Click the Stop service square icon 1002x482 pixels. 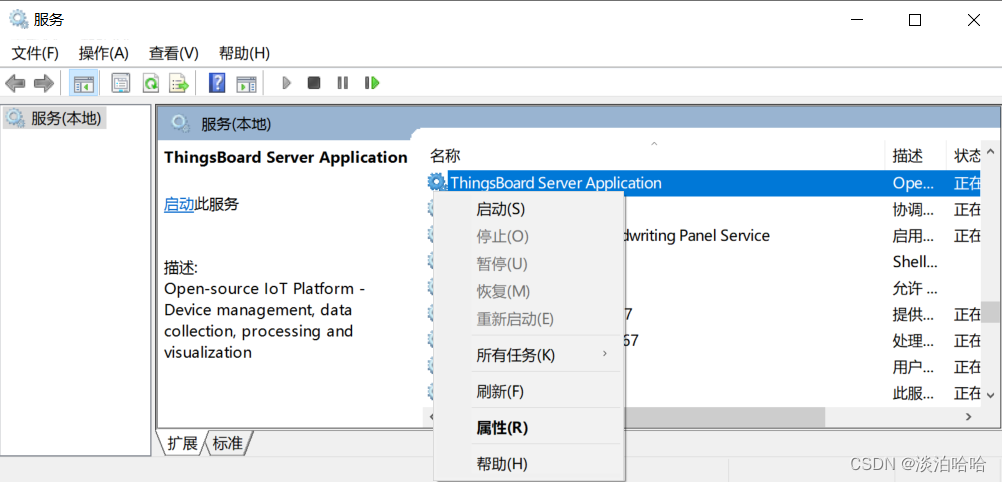[x=314, y=83]
